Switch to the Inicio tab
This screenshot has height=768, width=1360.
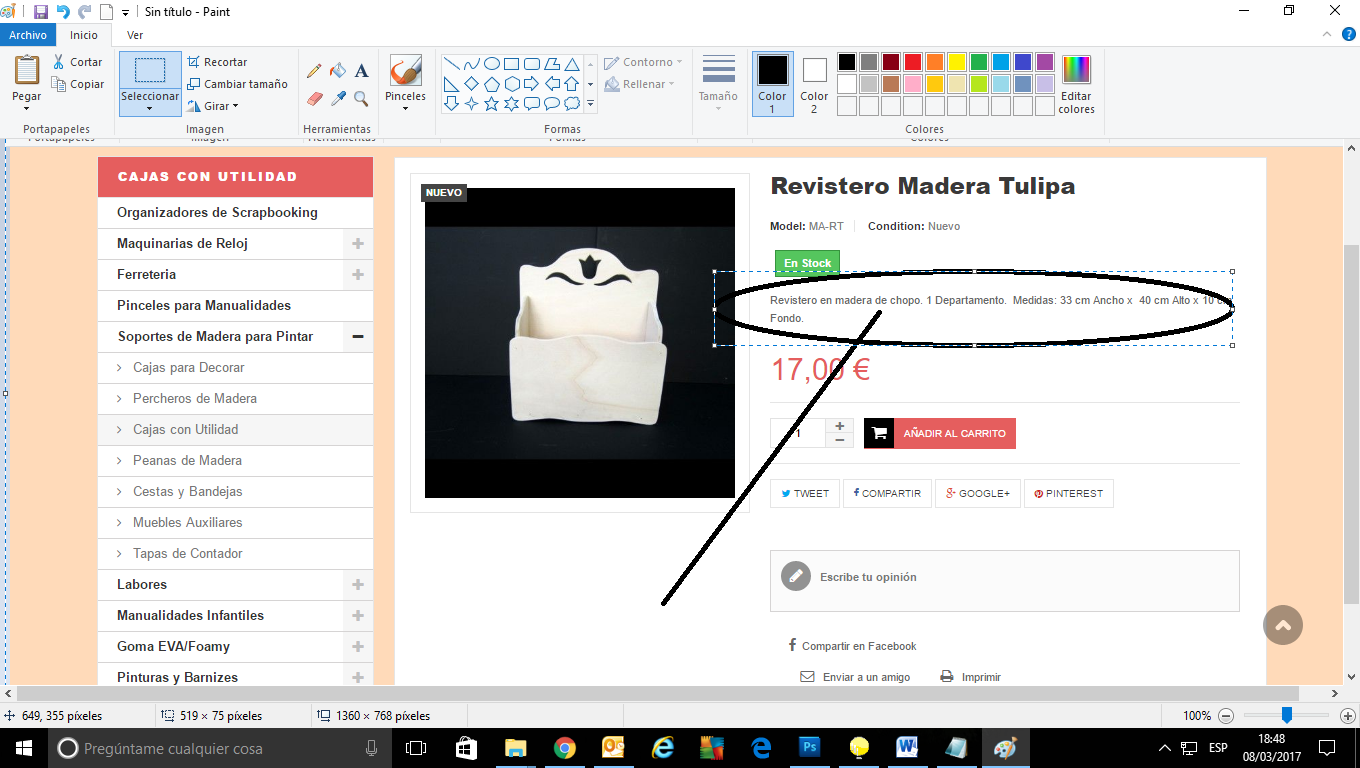[x=84, y=35]
